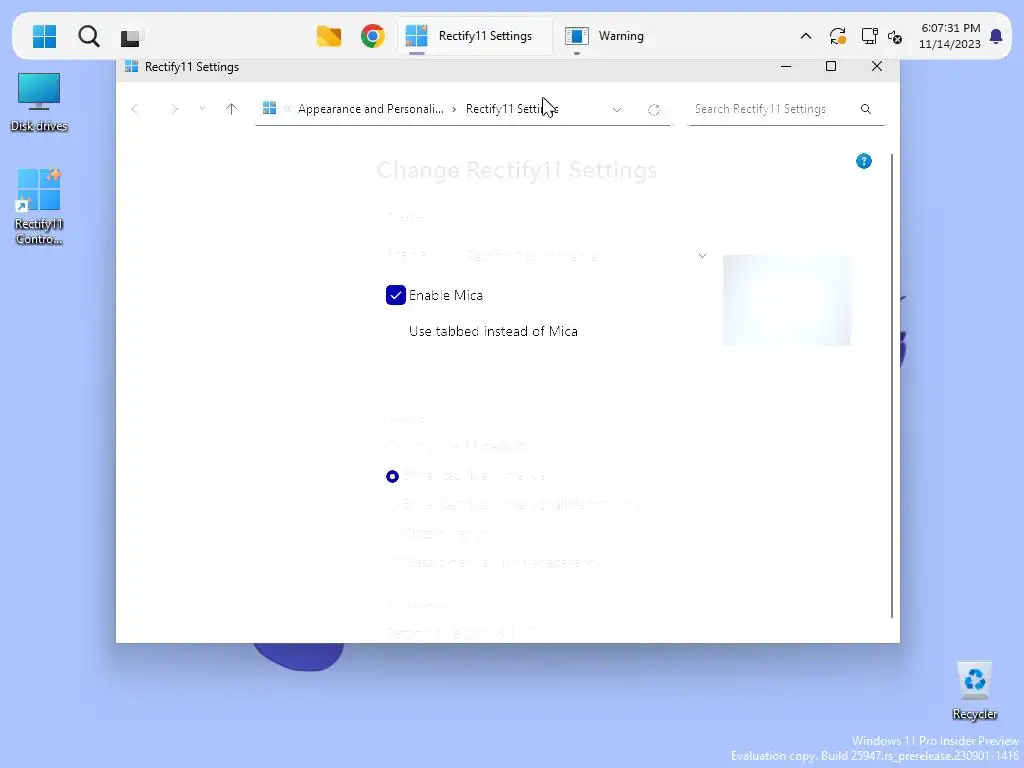Uncheck the Enable Mica checkbox

395,295
